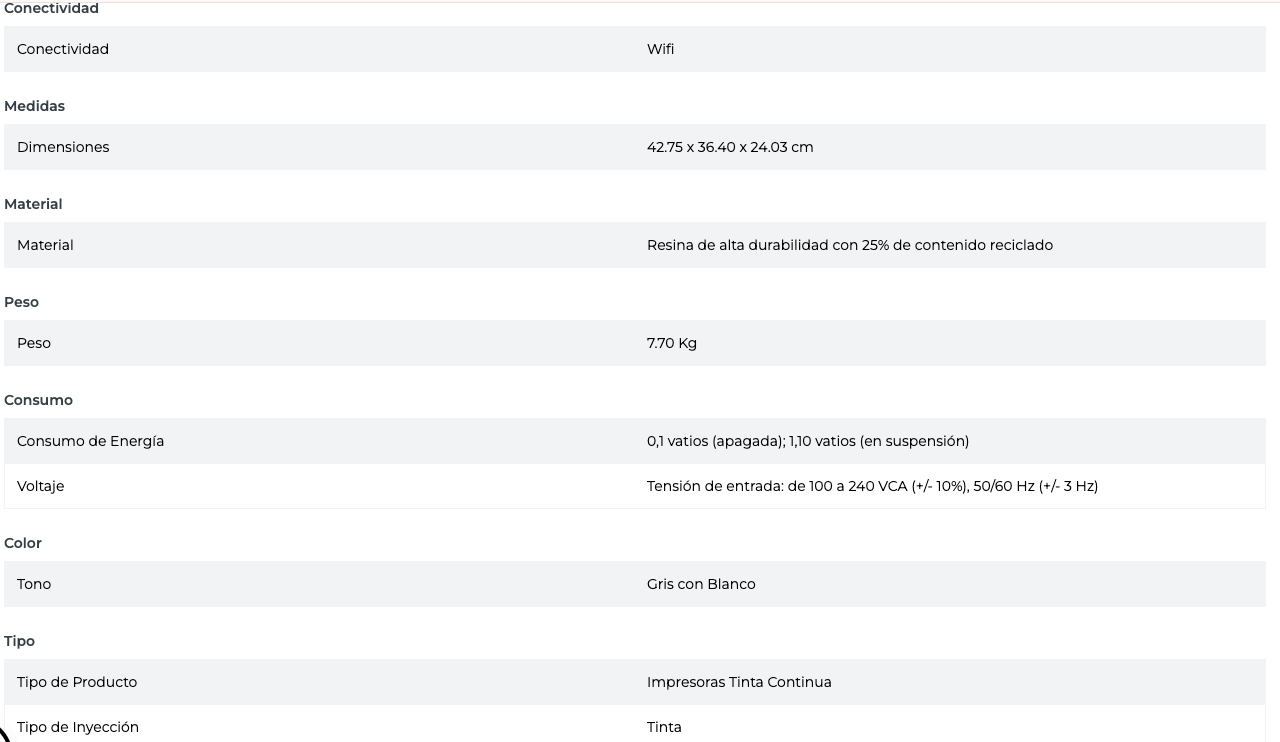The width and height of the screenshot is (1280, 742).
Task: Select the 7.70 Kg weight value
Action: tap(671, 343)
